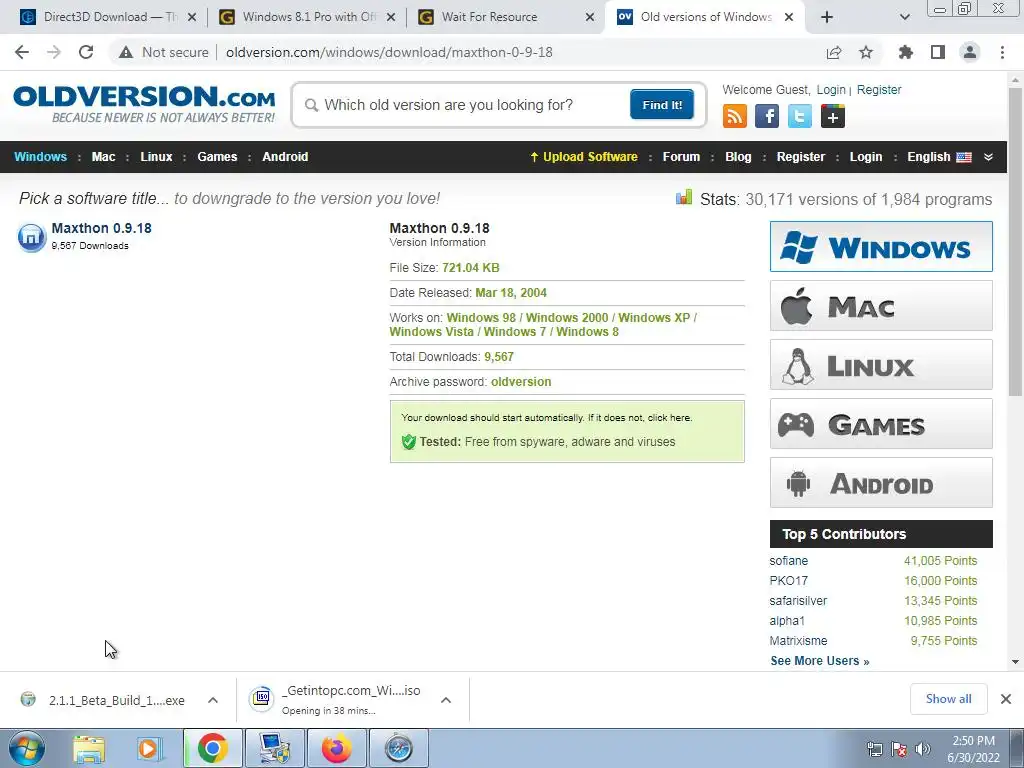Expand options for 2.1.1_Beta_Build exe download

click(213, 700)
